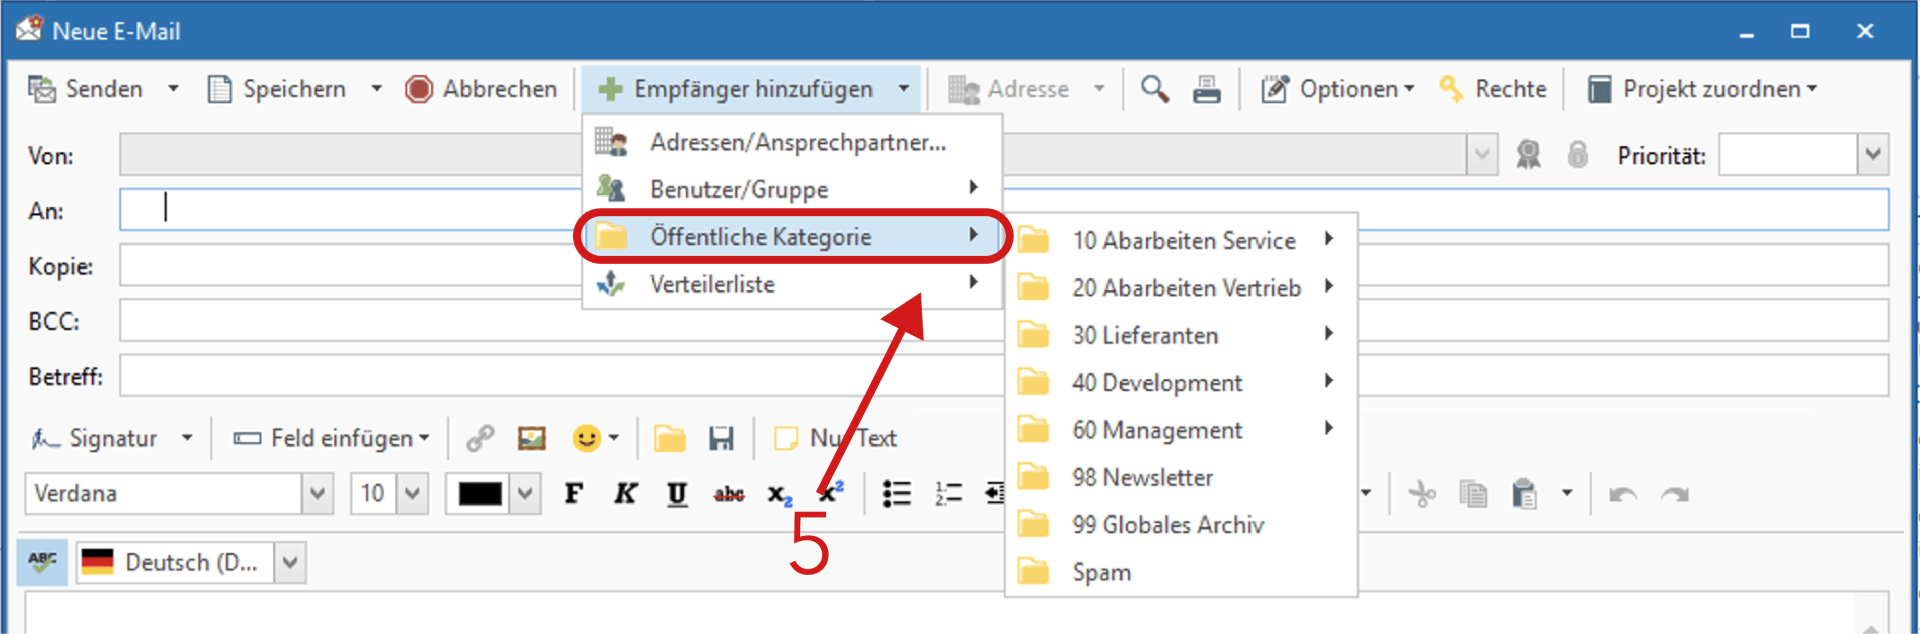Select Adressen/Ansprechpartner... menu entry
This screenshot has height=634, width=1920.
(x=792, y=142)
